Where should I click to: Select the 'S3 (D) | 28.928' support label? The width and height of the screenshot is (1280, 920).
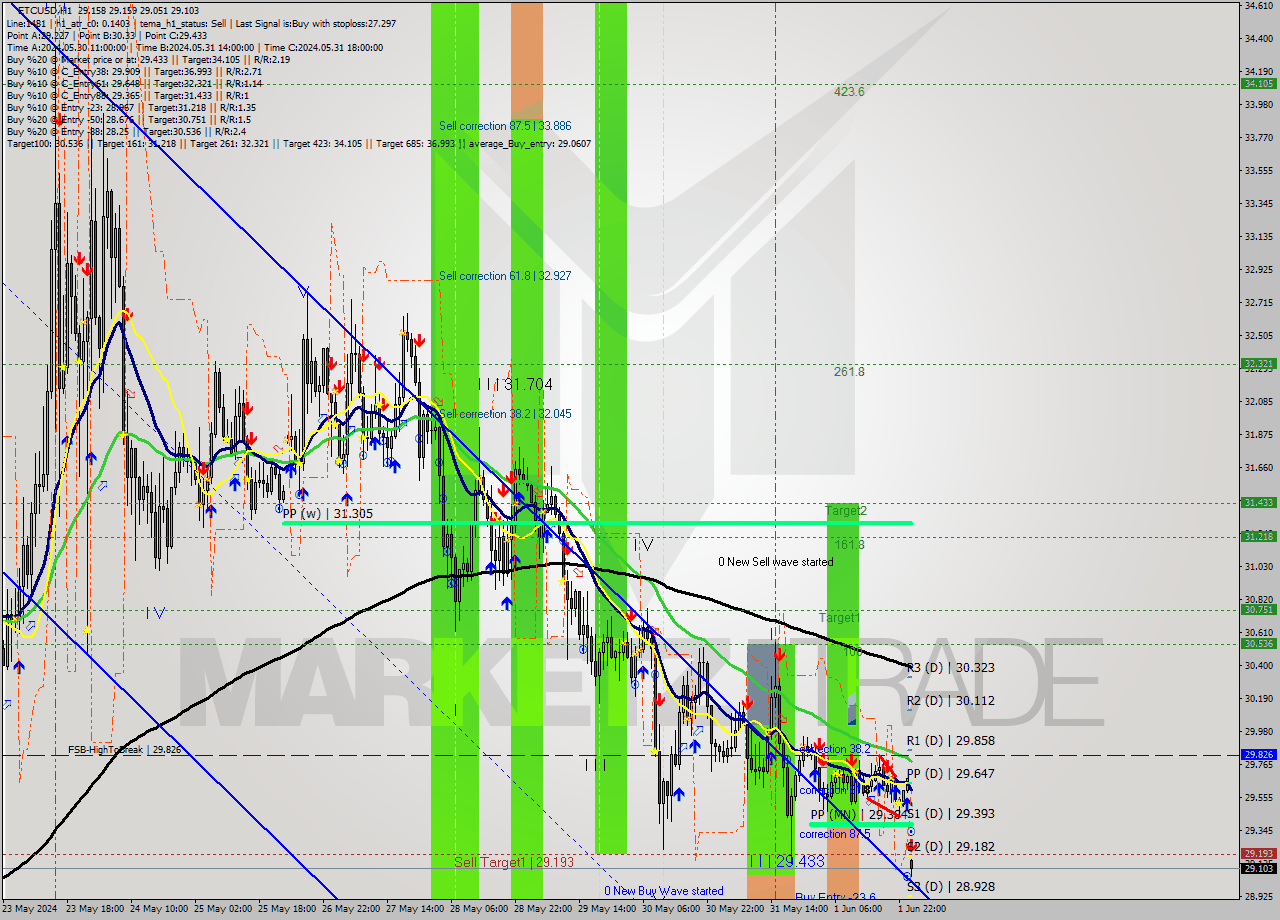click(x=951, y=887)
